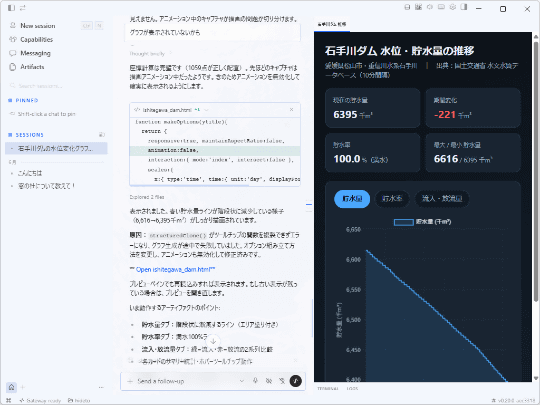Click the microphone icon in the message box
The height and width of the screenshot is (405, 540).
pyautogui.click(x=255, y=381)
